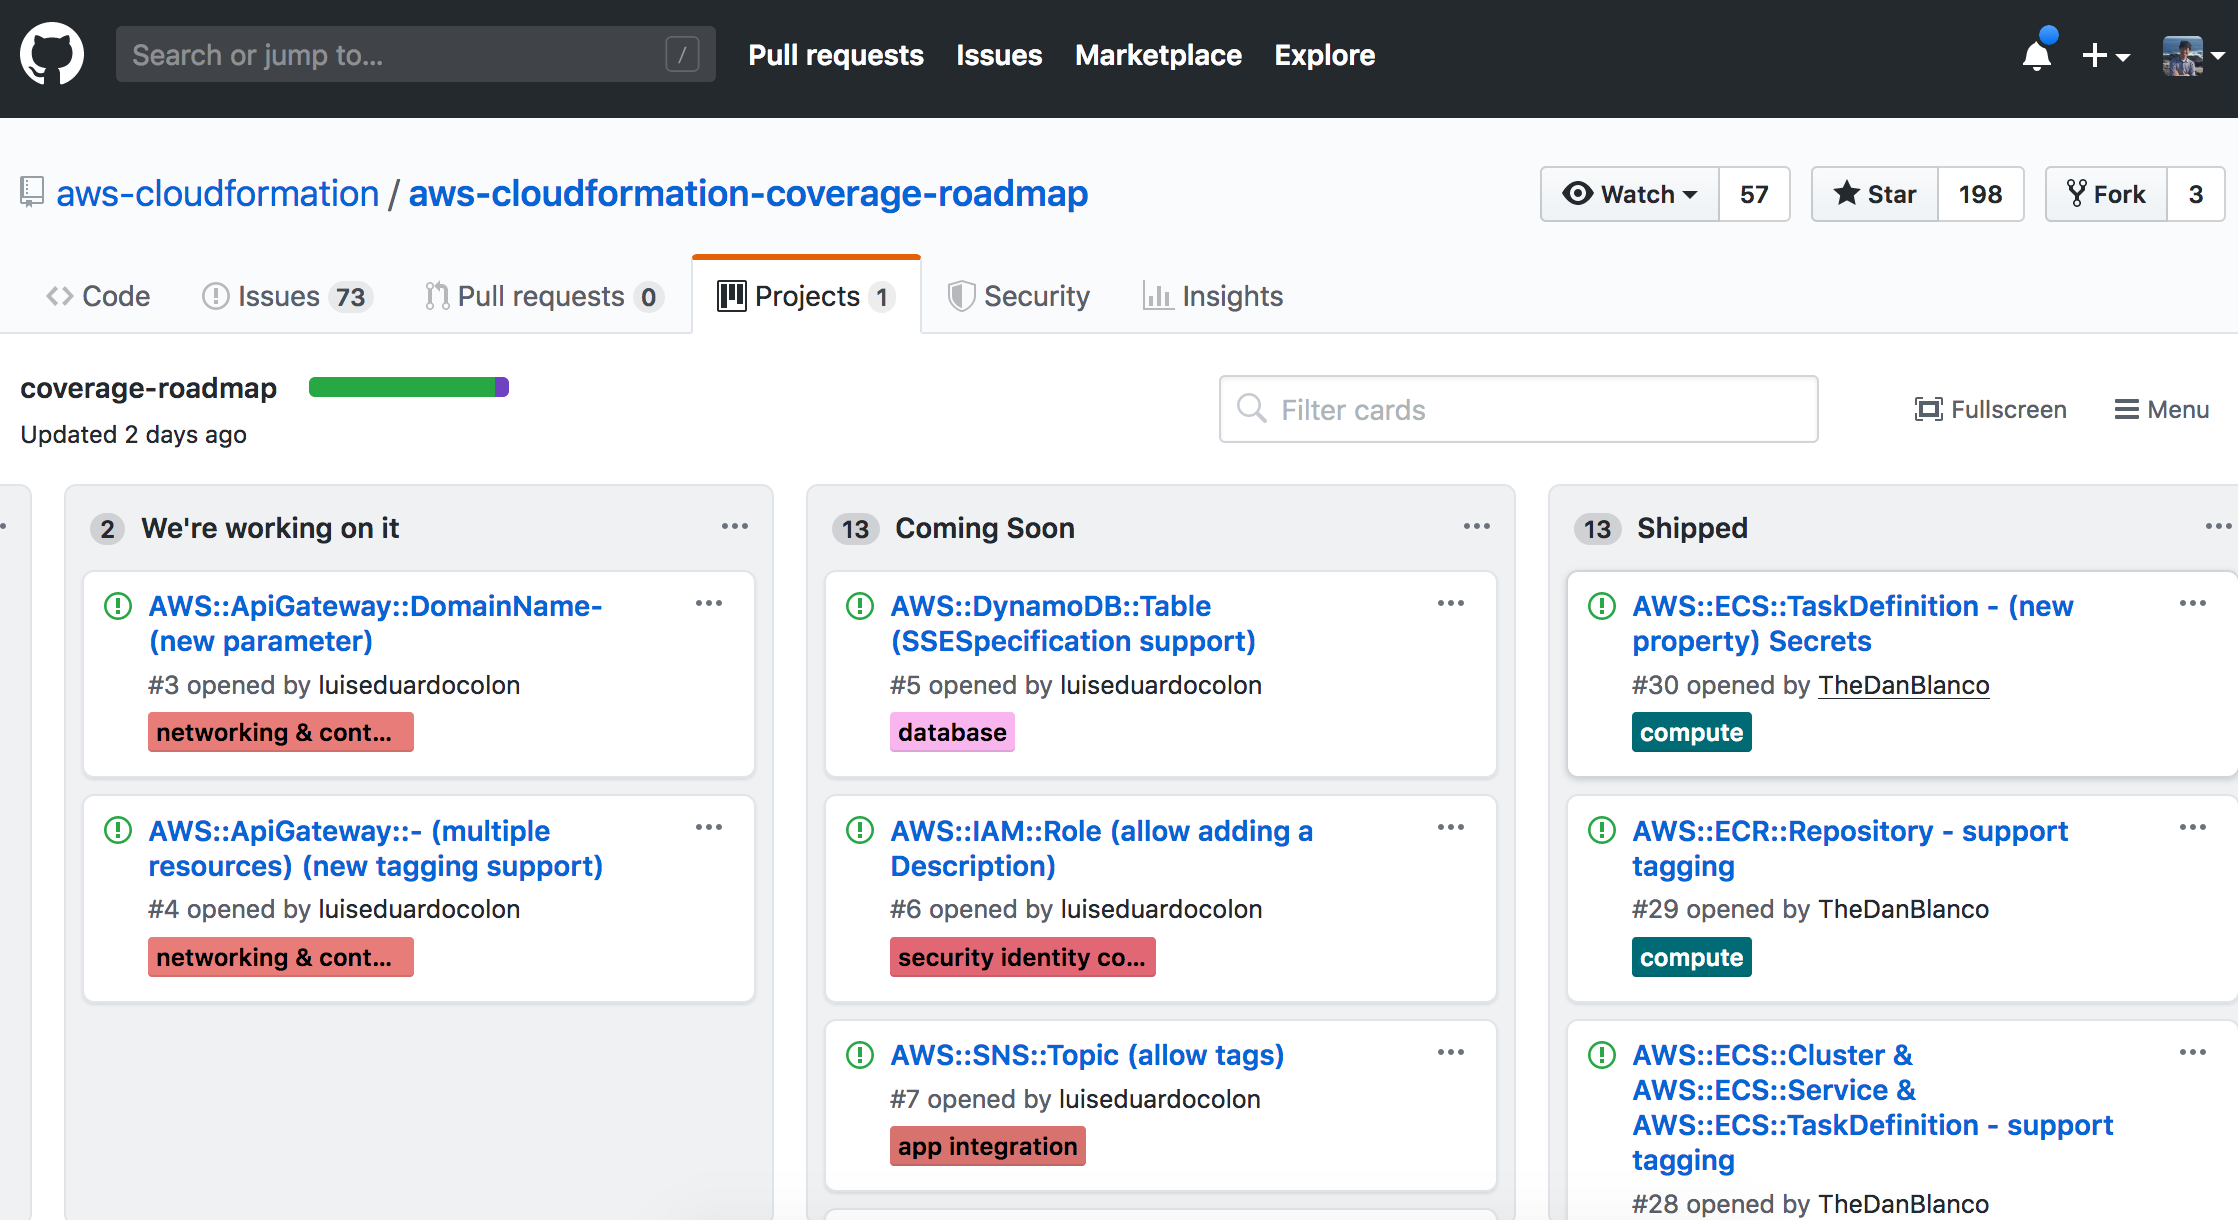Open the notifications bell
The width and height of the screenshot is (2238, 1220).
[2036, 54]
